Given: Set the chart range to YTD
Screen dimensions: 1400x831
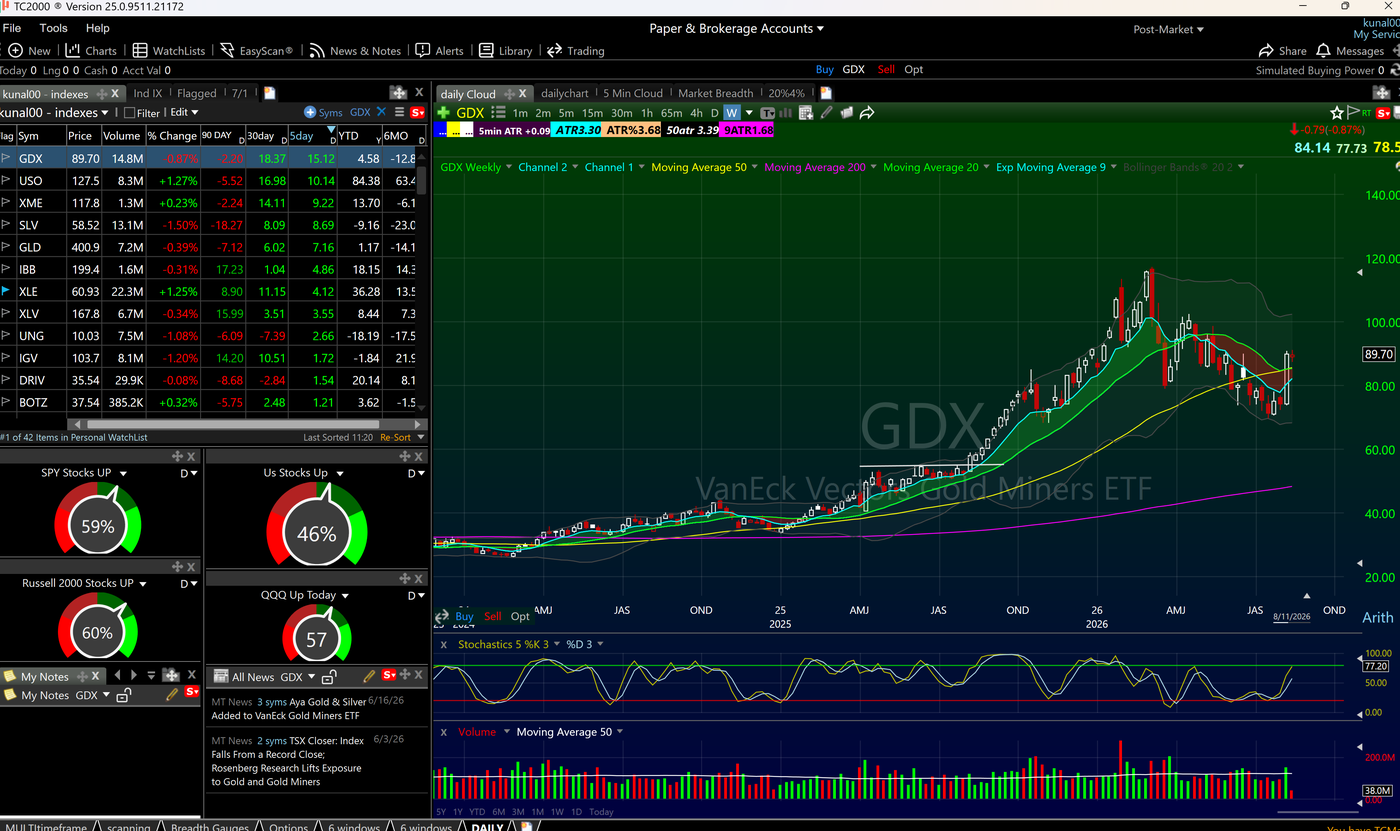Looking at the screenshot, I should [x=476, y=812].
